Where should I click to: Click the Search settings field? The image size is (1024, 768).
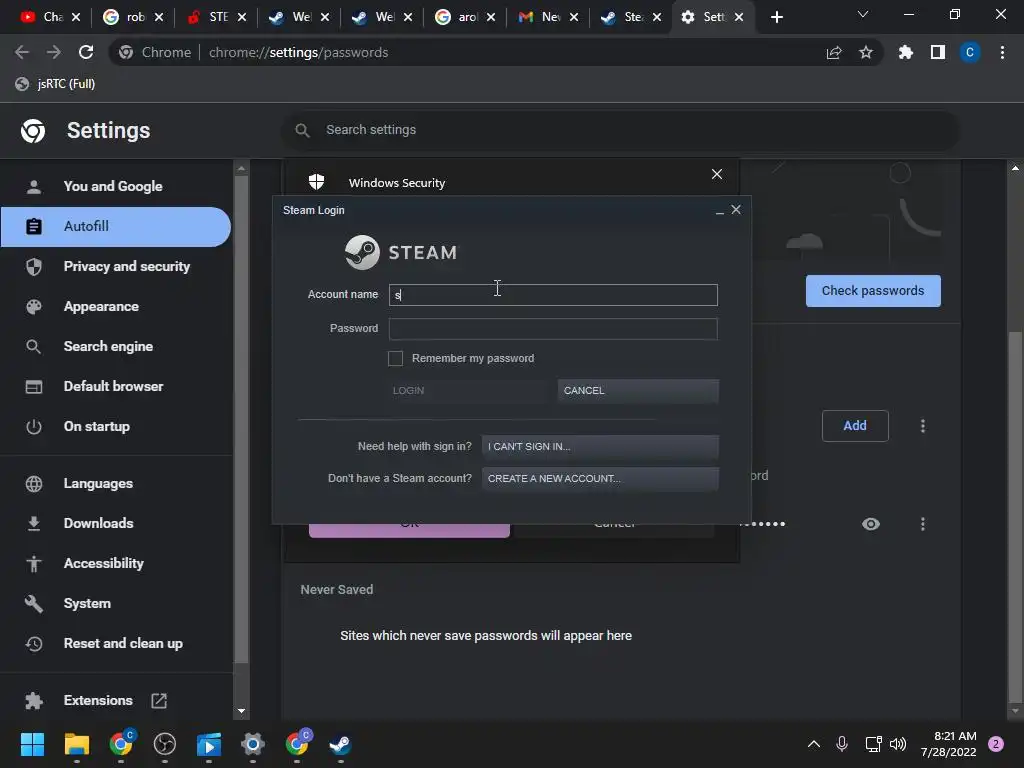point(620,130)
